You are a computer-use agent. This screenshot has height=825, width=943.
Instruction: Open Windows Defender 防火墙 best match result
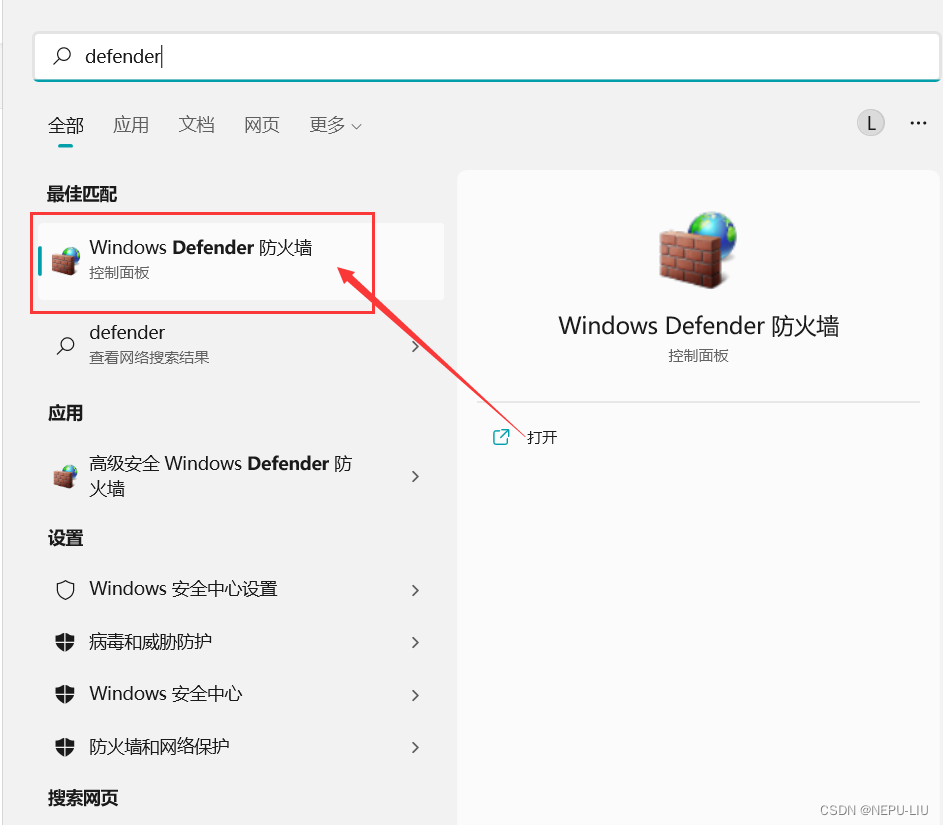241,262
